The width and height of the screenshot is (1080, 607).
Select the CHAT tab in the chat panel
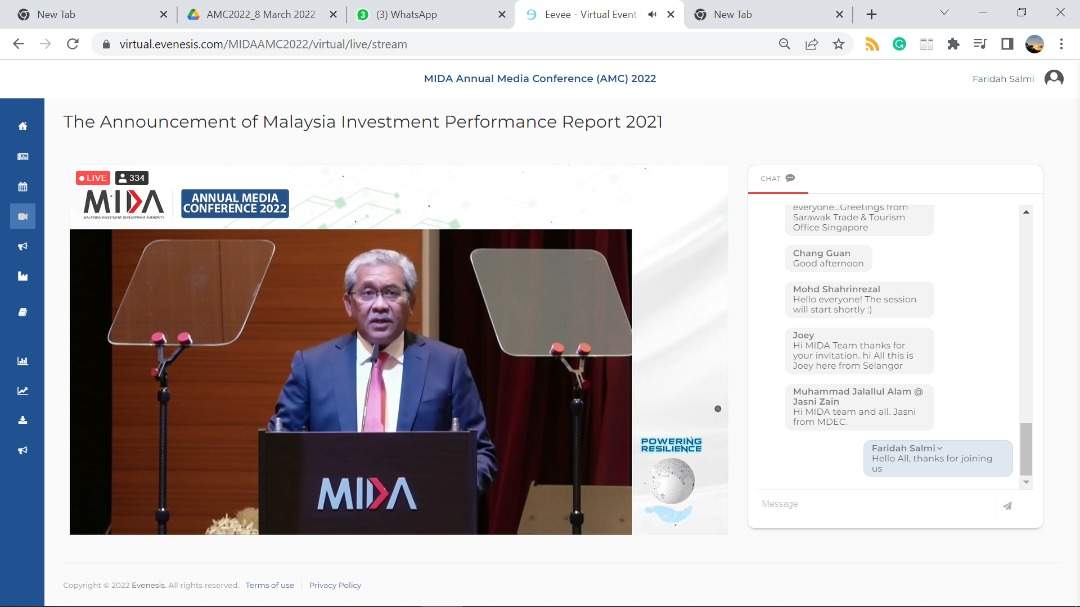coord(778,178)
